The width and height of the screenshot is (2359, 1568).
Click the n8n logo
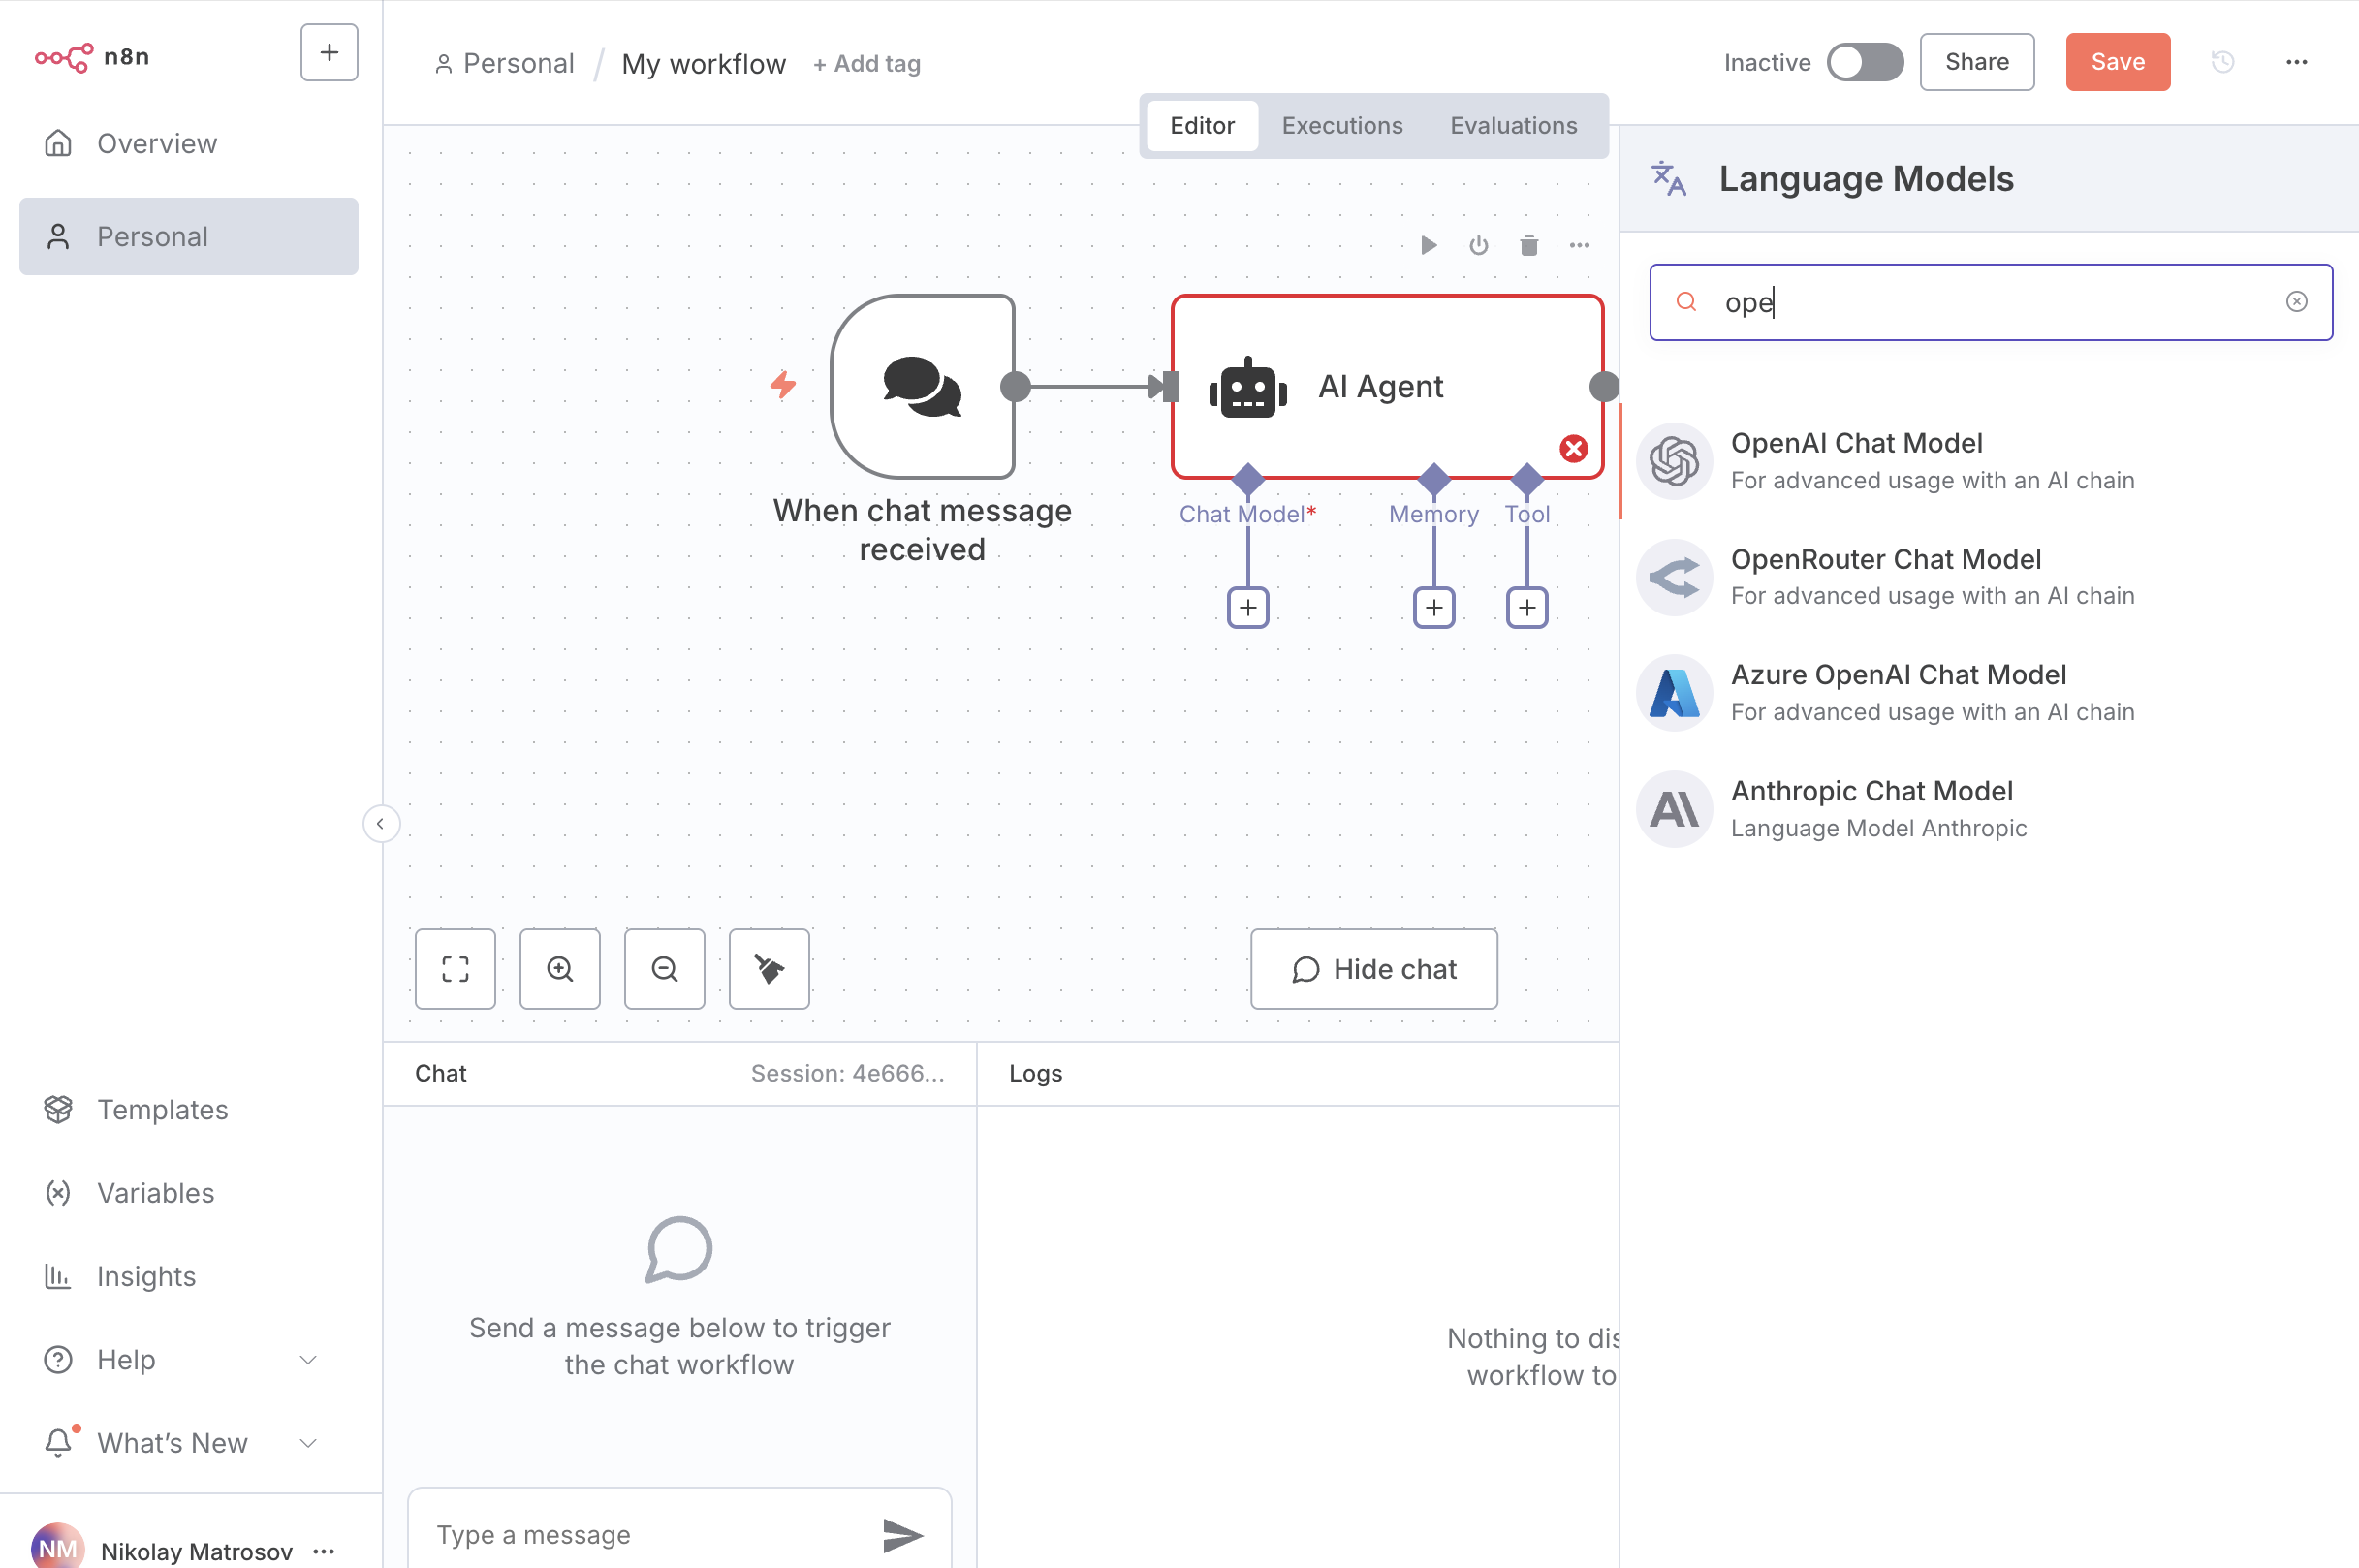[92, 57]
